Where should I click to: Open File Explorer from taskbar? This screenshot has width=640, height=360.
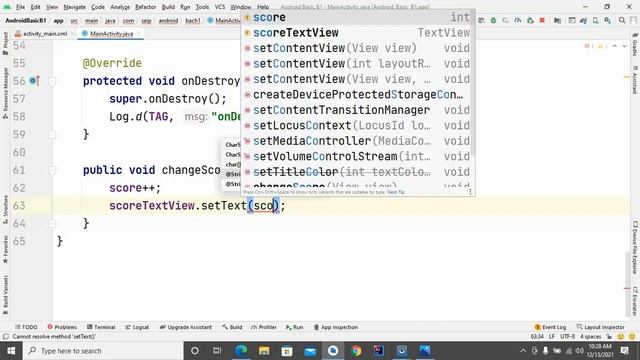(264, 351)
